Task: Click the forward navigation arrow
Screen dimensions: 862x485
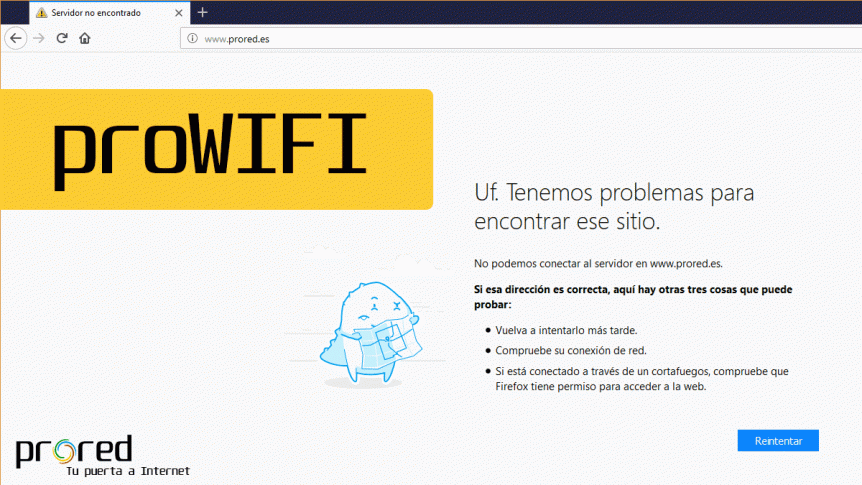Action: [x=38, y=38]
